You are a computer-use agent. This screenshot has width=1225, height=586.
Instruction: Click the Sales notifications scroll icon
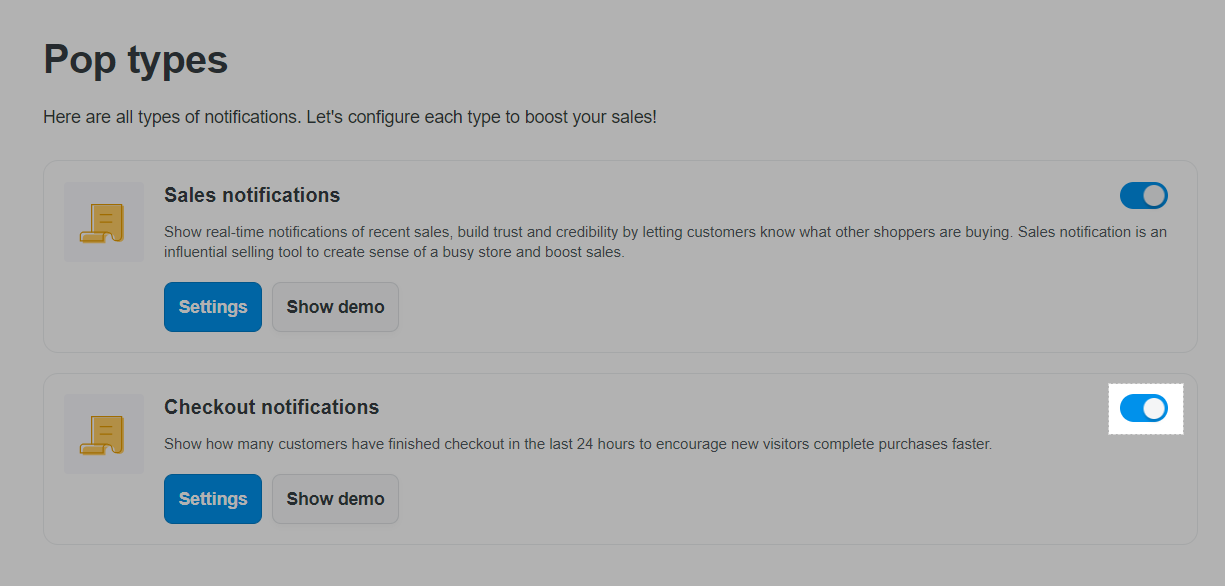[x=101, y=222]
